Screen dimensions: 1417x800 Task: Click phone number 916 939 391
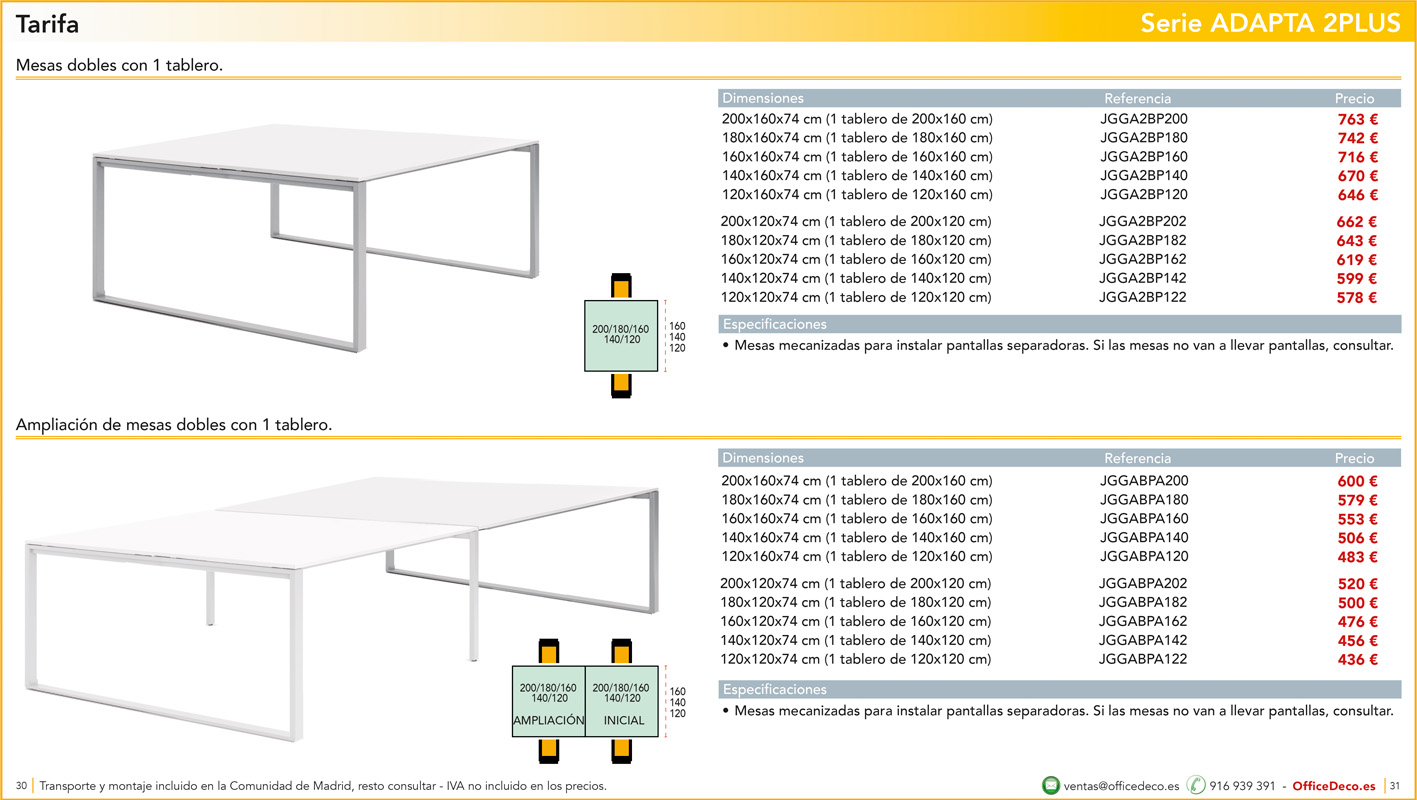[1242, 786]
